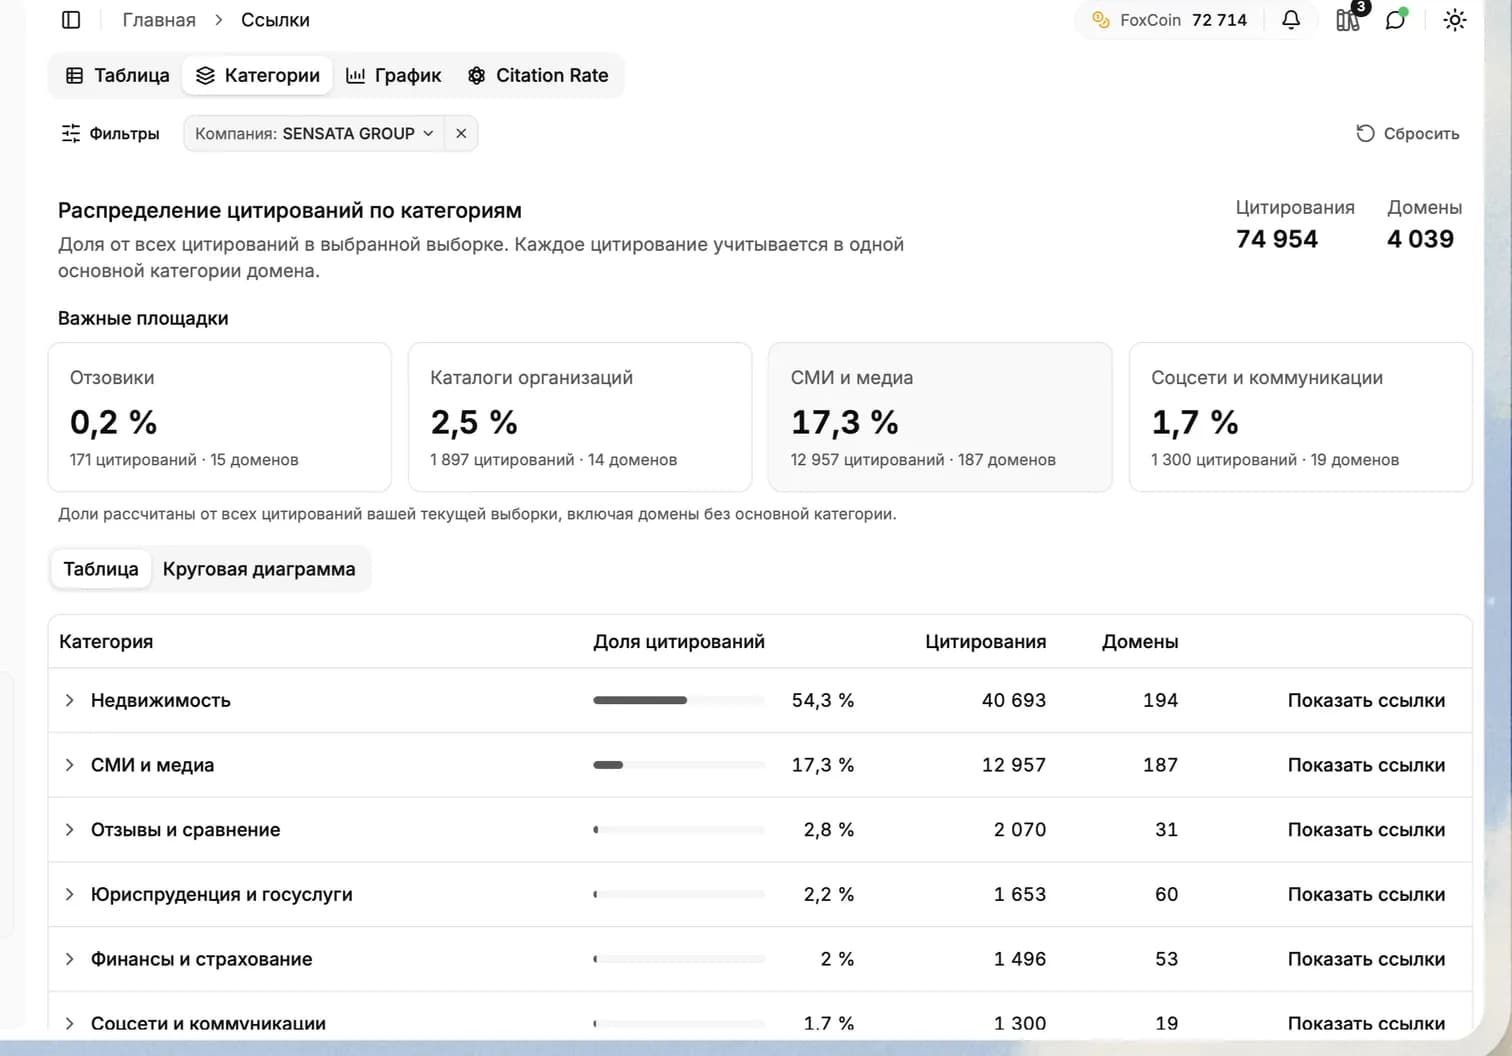Expand the Недвижимость category row
1512x1056 pixels.
[69, 700]
